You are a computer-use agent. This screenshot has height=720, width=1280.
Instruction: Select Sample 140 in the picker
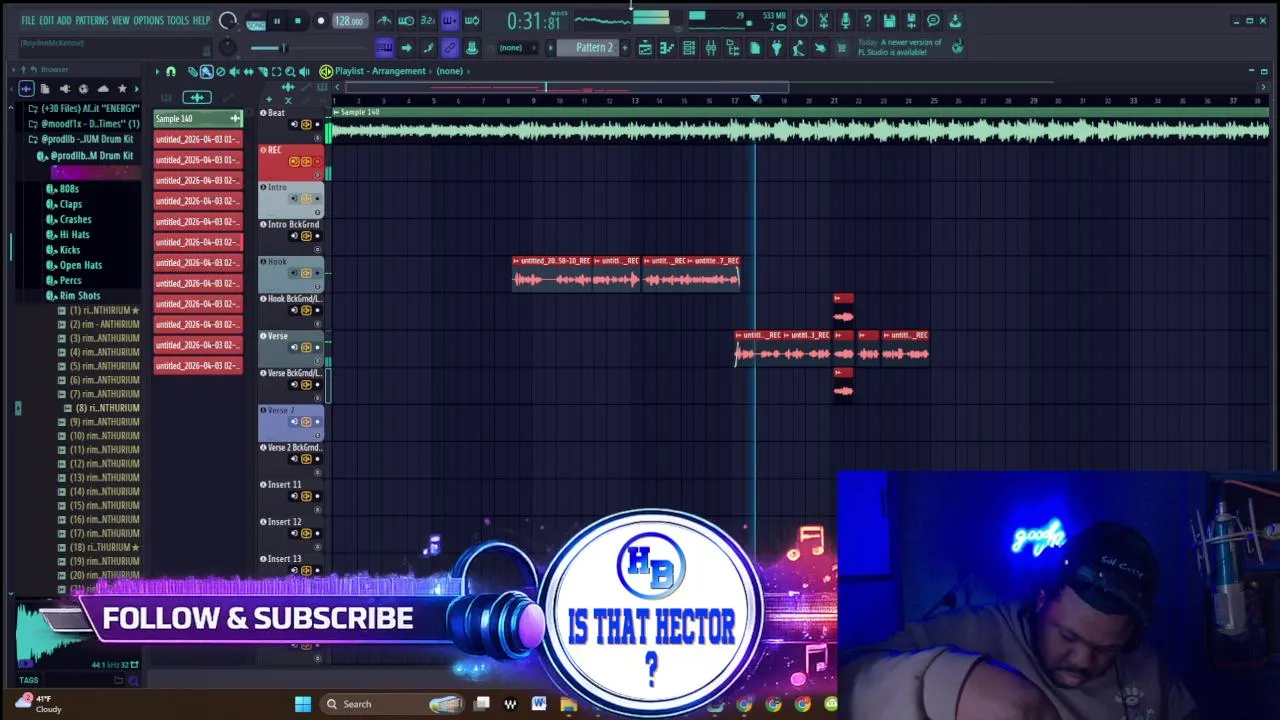pos(198,119)
